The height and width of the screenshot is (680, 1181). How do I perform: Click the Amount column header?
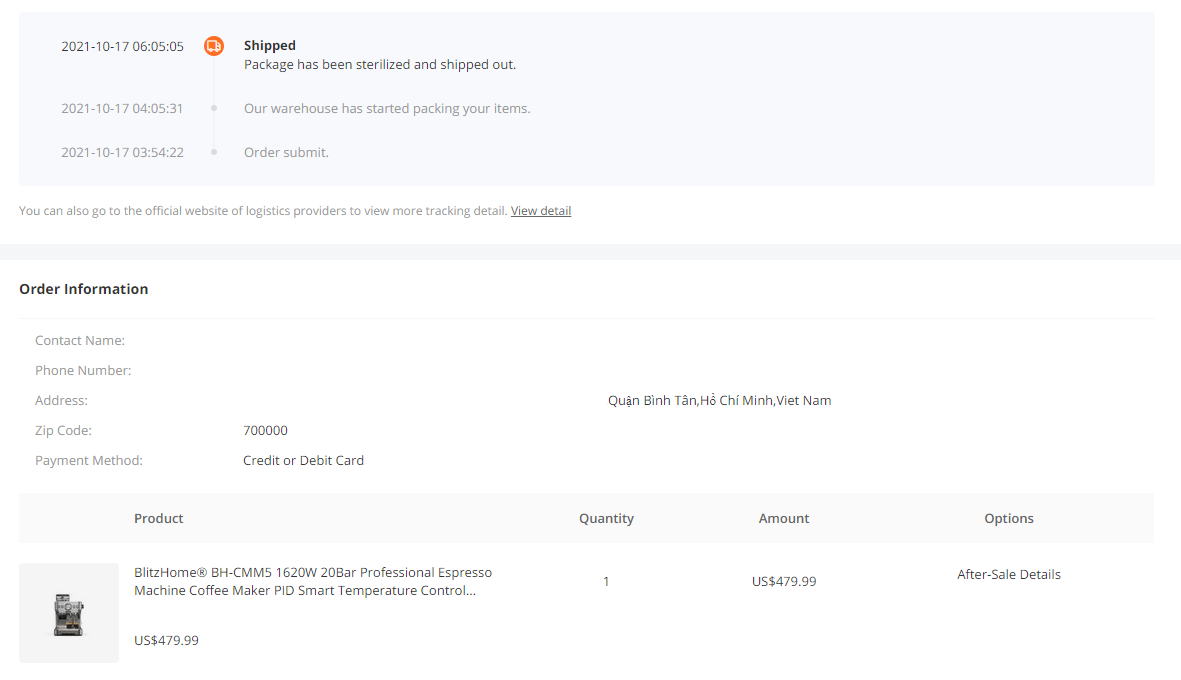click(x=783, y=519)
